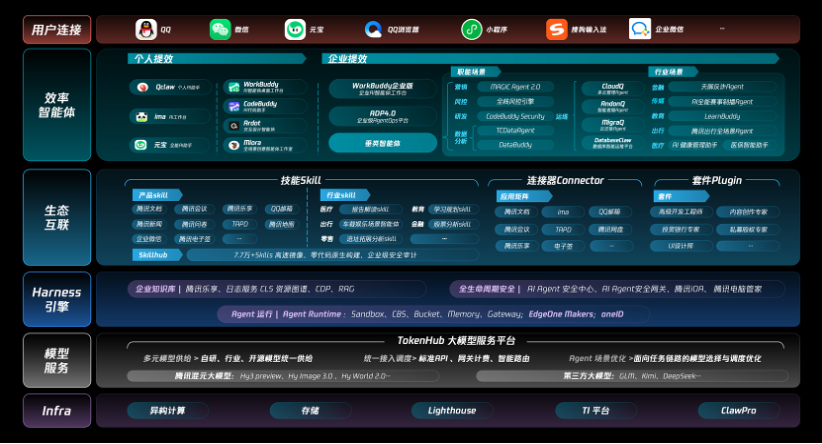Click the TI 平台 Infra pill
The width and height of the screenshot is (822, 444).
596,410
